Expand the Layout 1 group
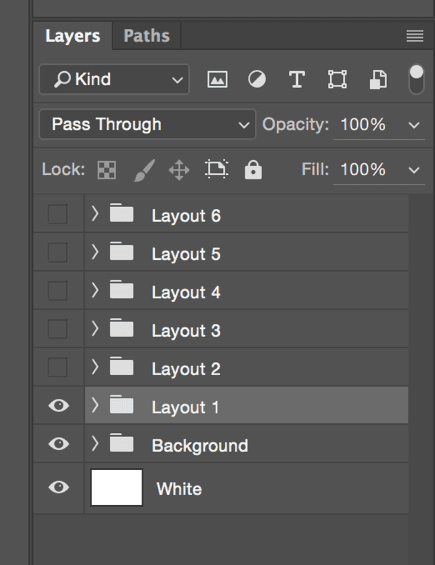The width and height of the screenshot is (435, 565). (x=95, y=405)
